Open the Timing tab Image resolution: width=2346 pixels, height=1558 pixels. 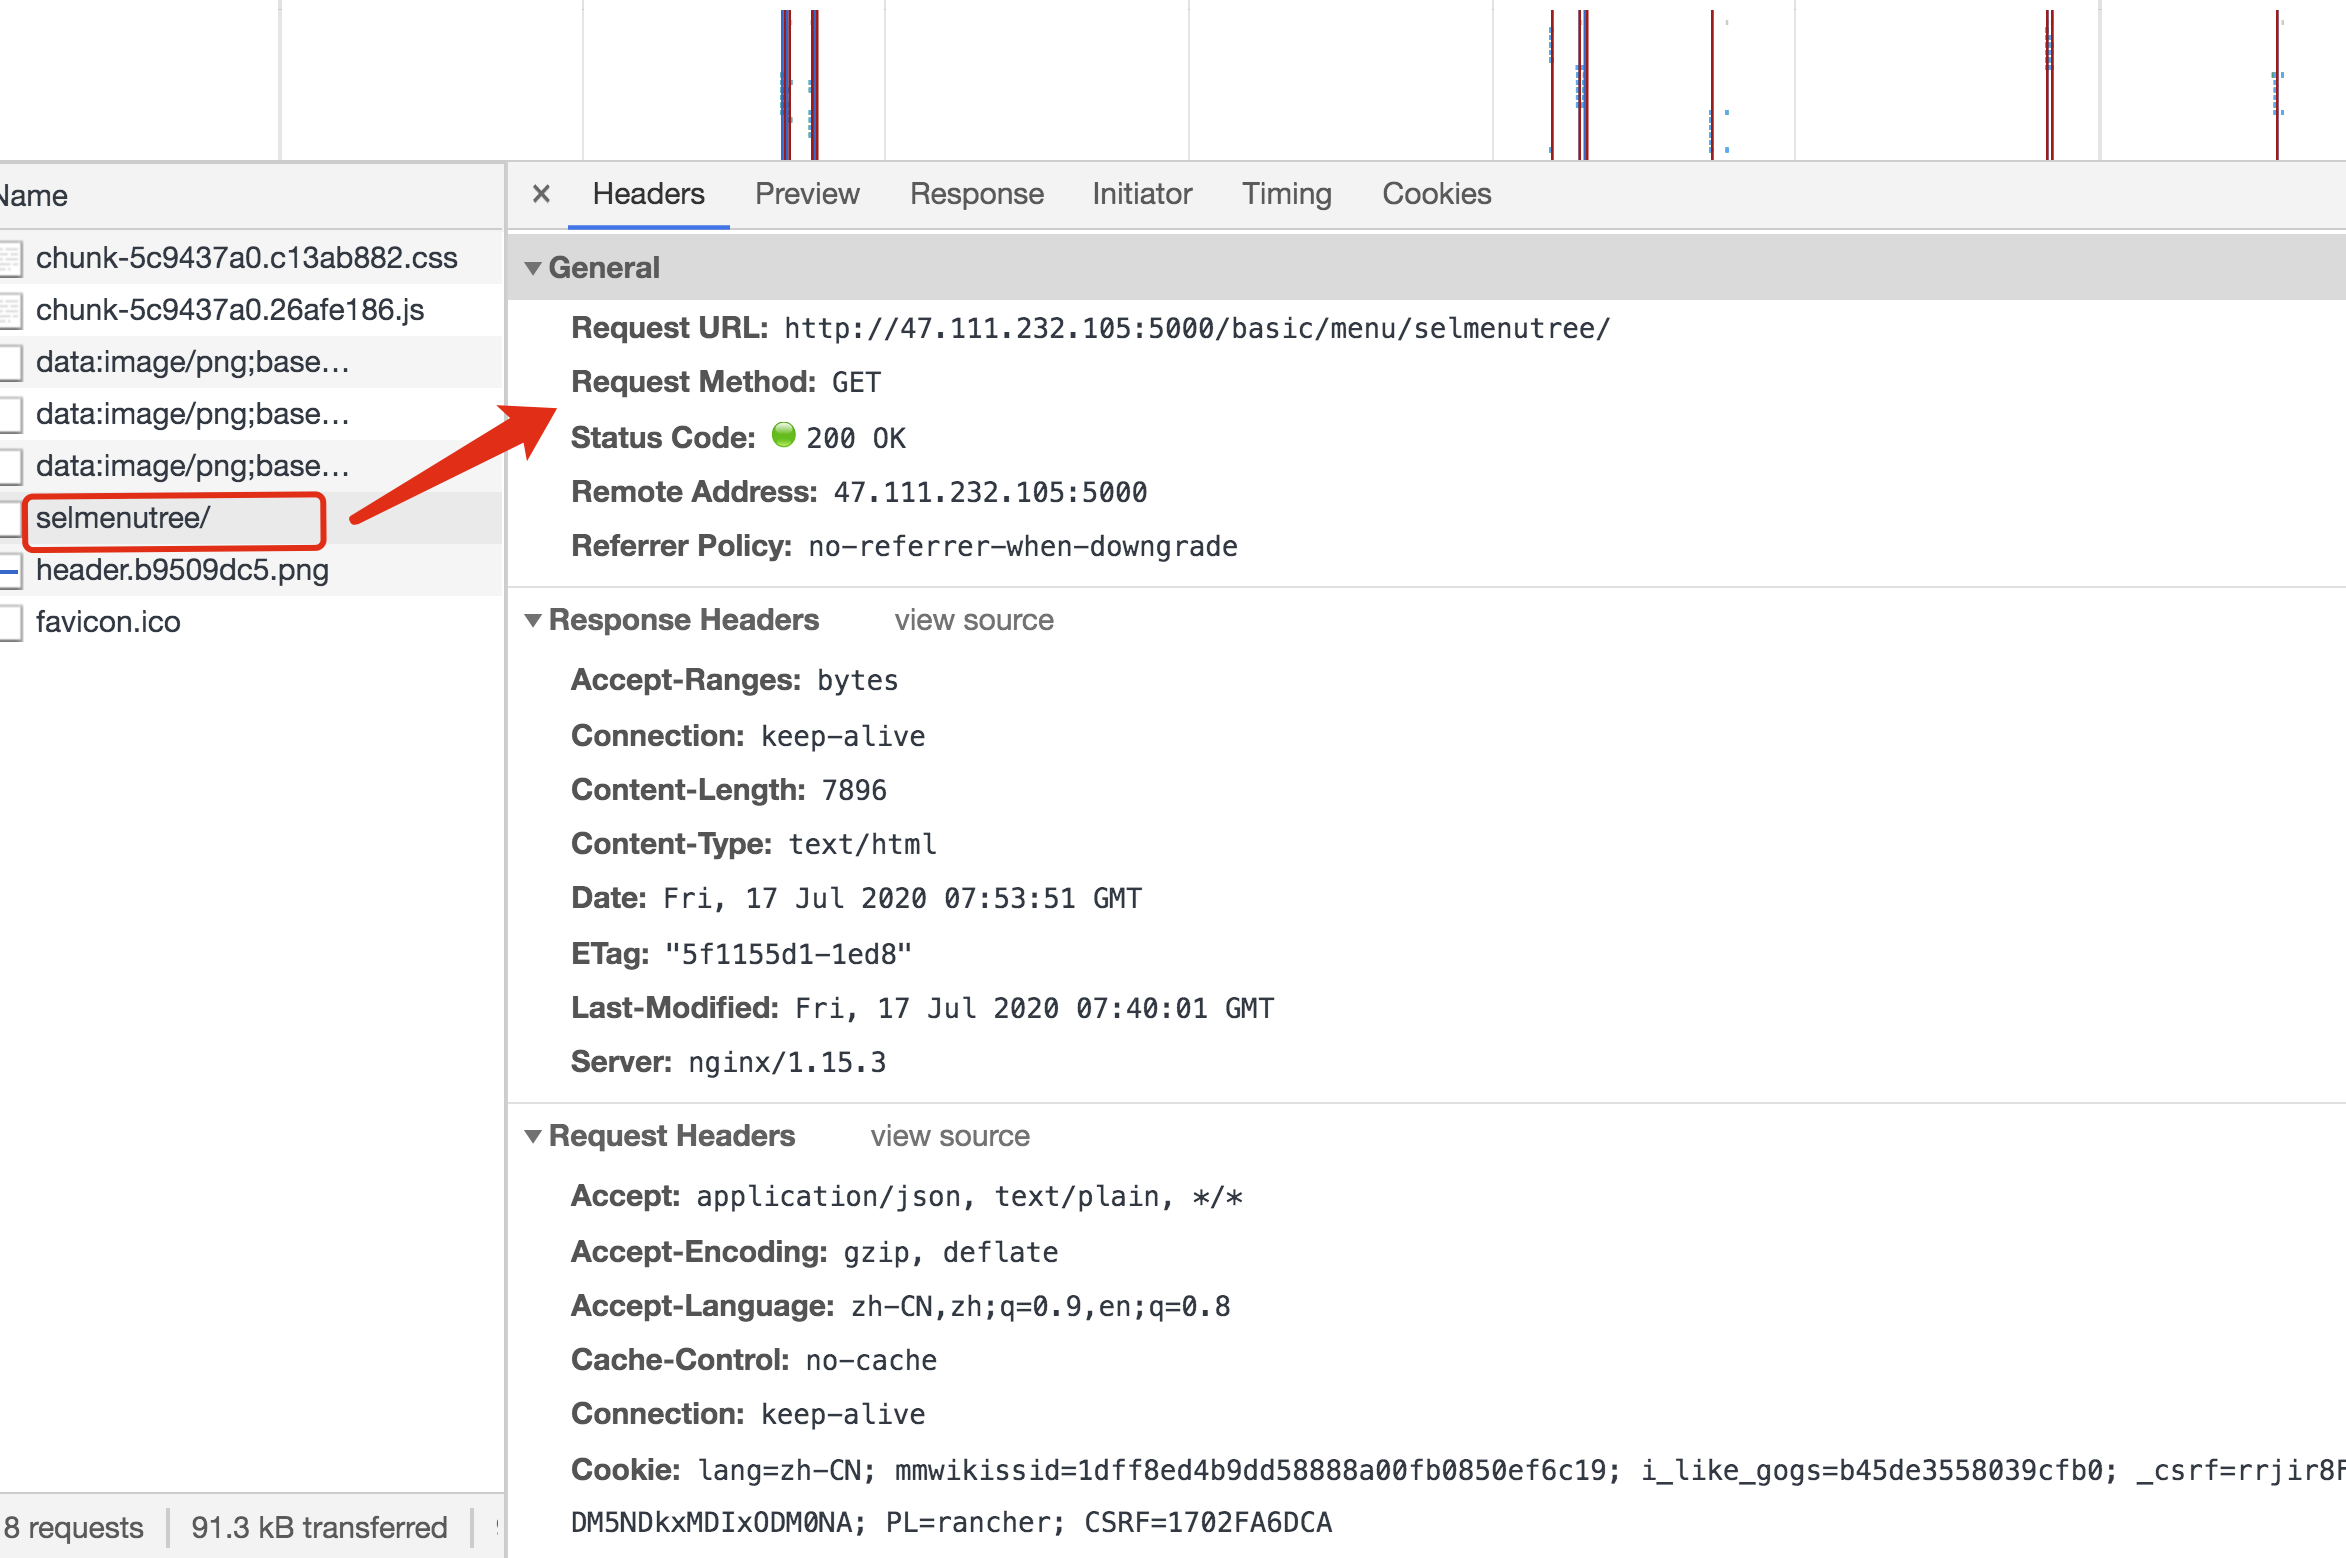point(1286,194)
